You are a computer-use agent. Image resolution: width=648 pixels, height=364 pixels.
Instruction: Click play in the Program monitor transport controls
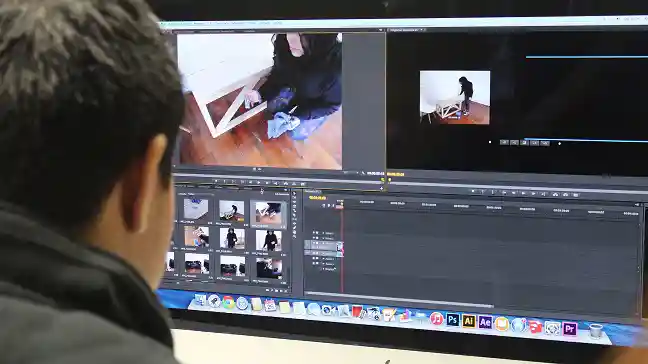(x=524, y=193)
